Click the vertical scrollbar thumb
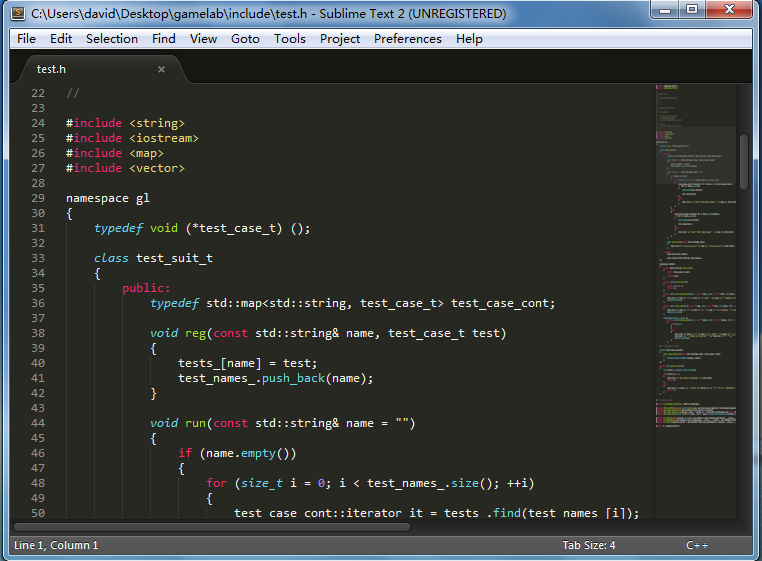 click(744, 160)
